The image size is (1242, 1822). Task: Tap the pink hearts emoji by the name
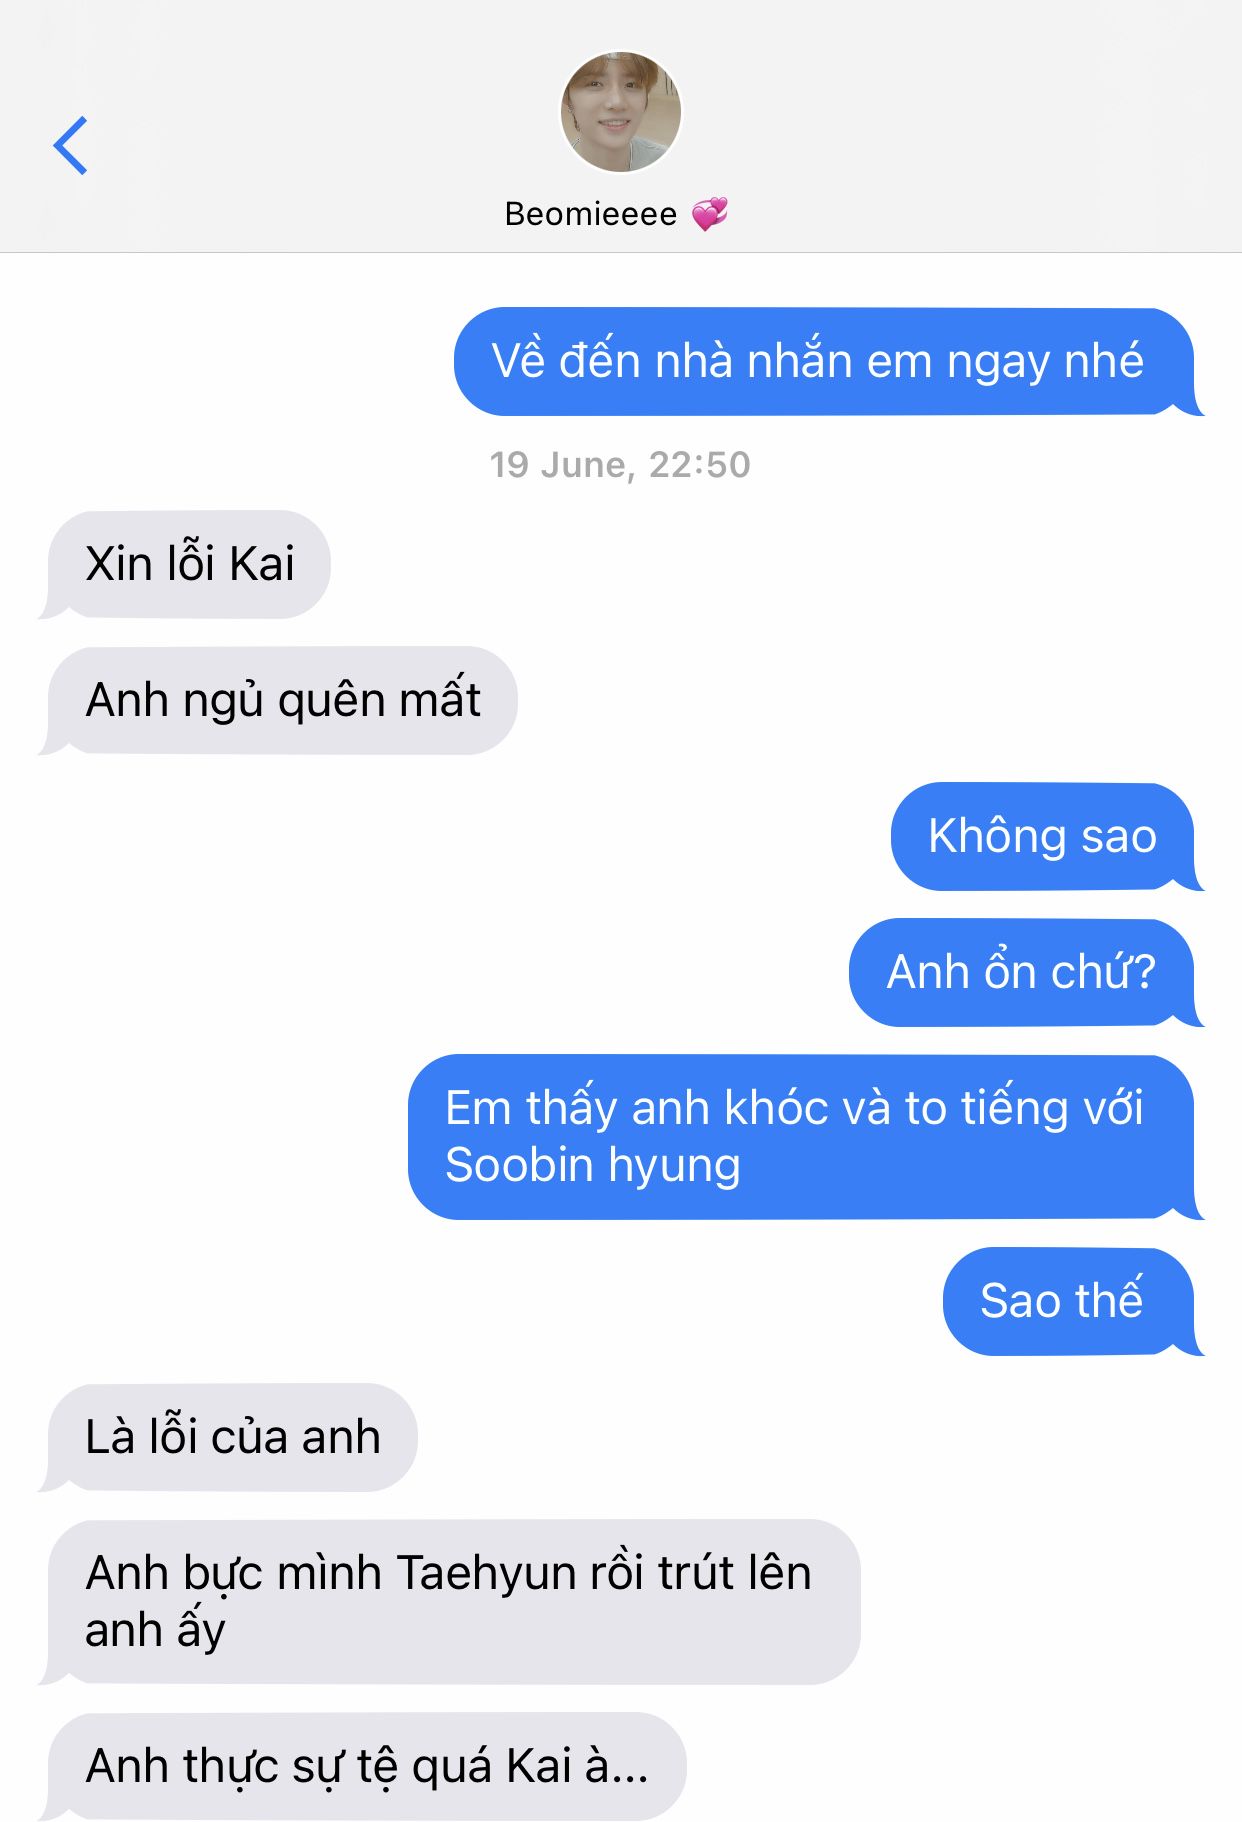coord(710,213)
